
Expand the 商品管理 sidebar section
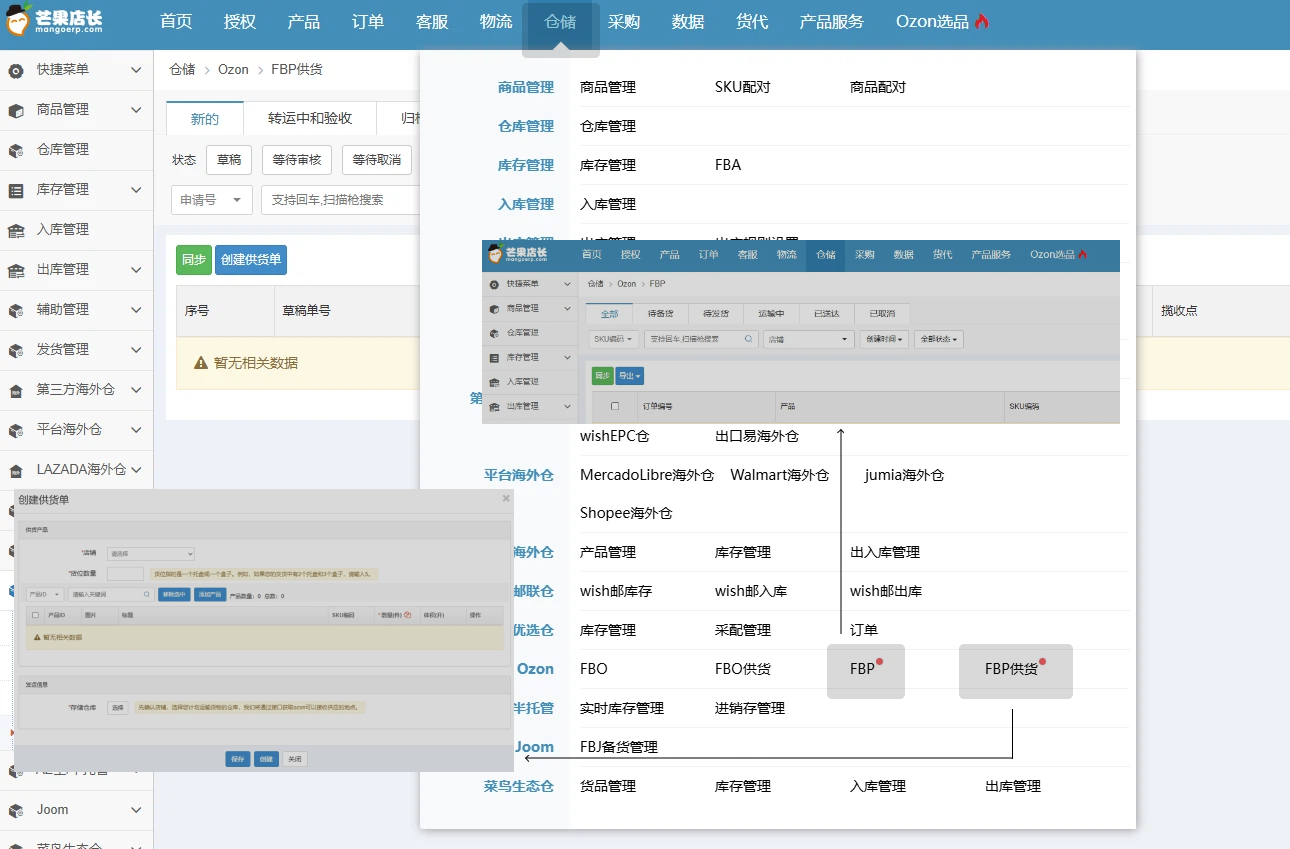(136, 110)
